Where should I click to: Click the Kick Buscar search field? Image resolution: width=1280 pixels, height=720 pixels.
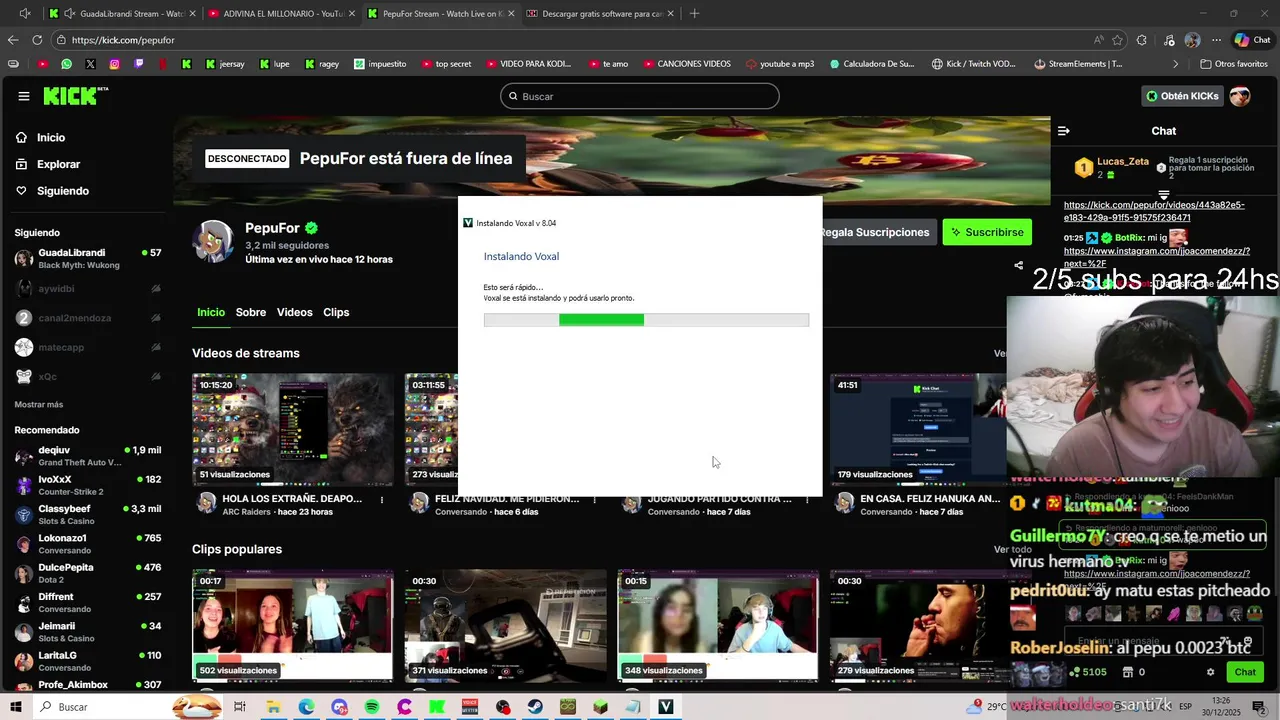(640, 96)
